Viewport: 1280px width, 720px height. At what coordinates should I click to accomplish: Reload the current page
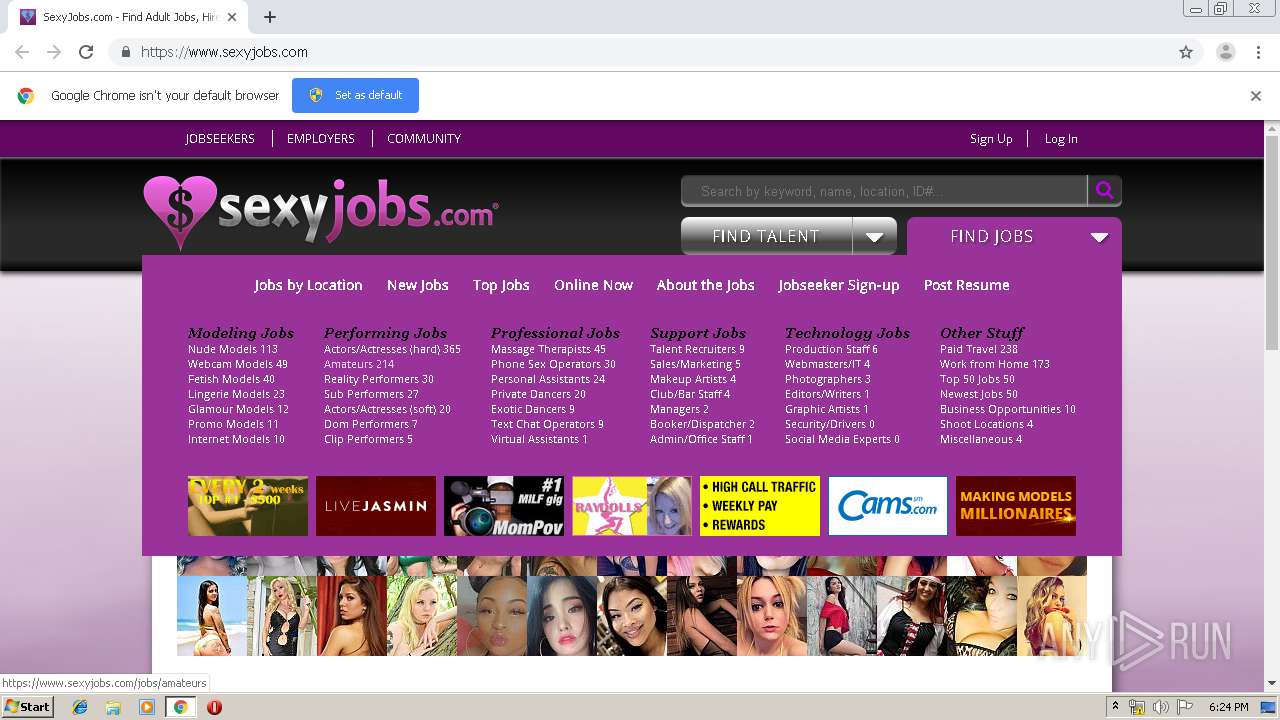point(86,52)
